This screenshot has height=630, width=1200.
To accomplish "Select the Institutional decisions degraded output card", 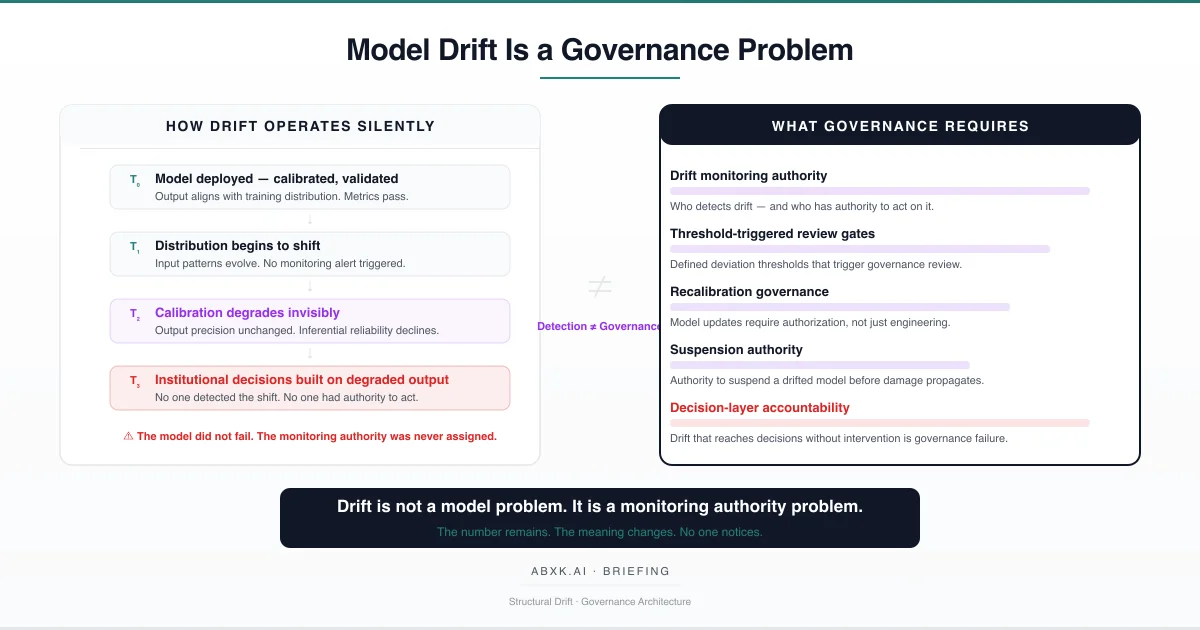I will click(x=309, y=388).
